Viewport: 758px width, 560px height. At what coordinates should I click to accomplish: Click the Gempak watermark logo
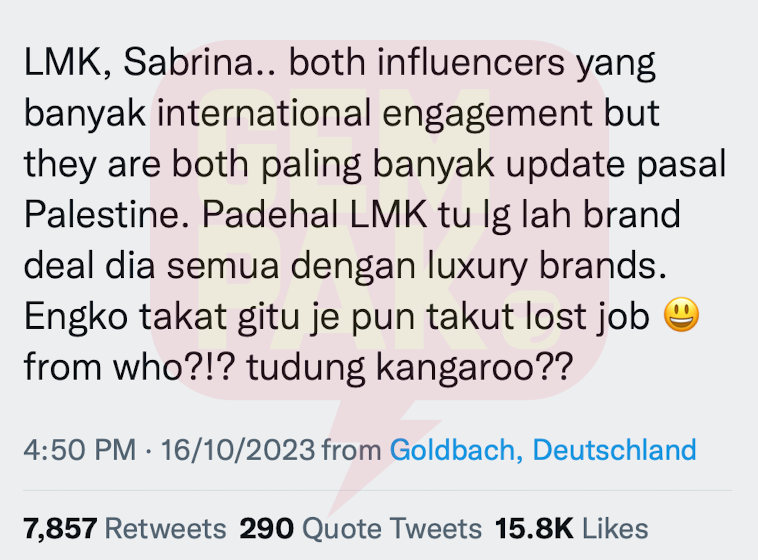click(379, 220)
